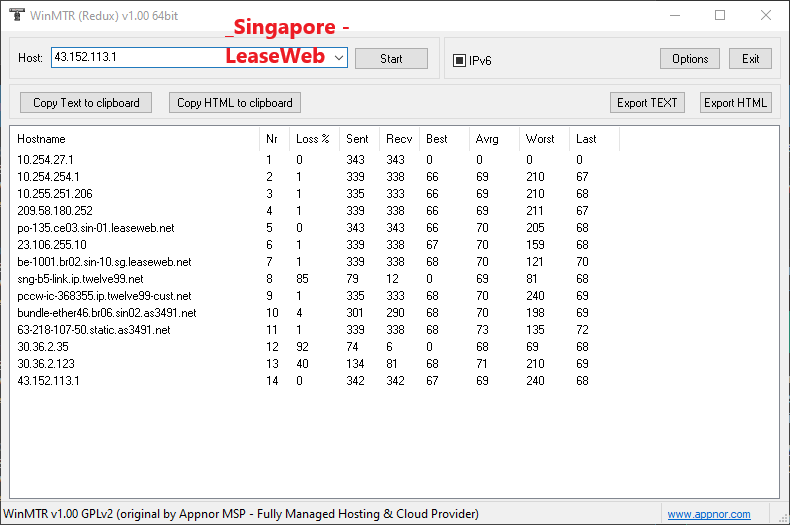The image size is (790, 525).
Task: Select 63-218-107-50.static.as3491.net row
Action: (x=315, y=330)
